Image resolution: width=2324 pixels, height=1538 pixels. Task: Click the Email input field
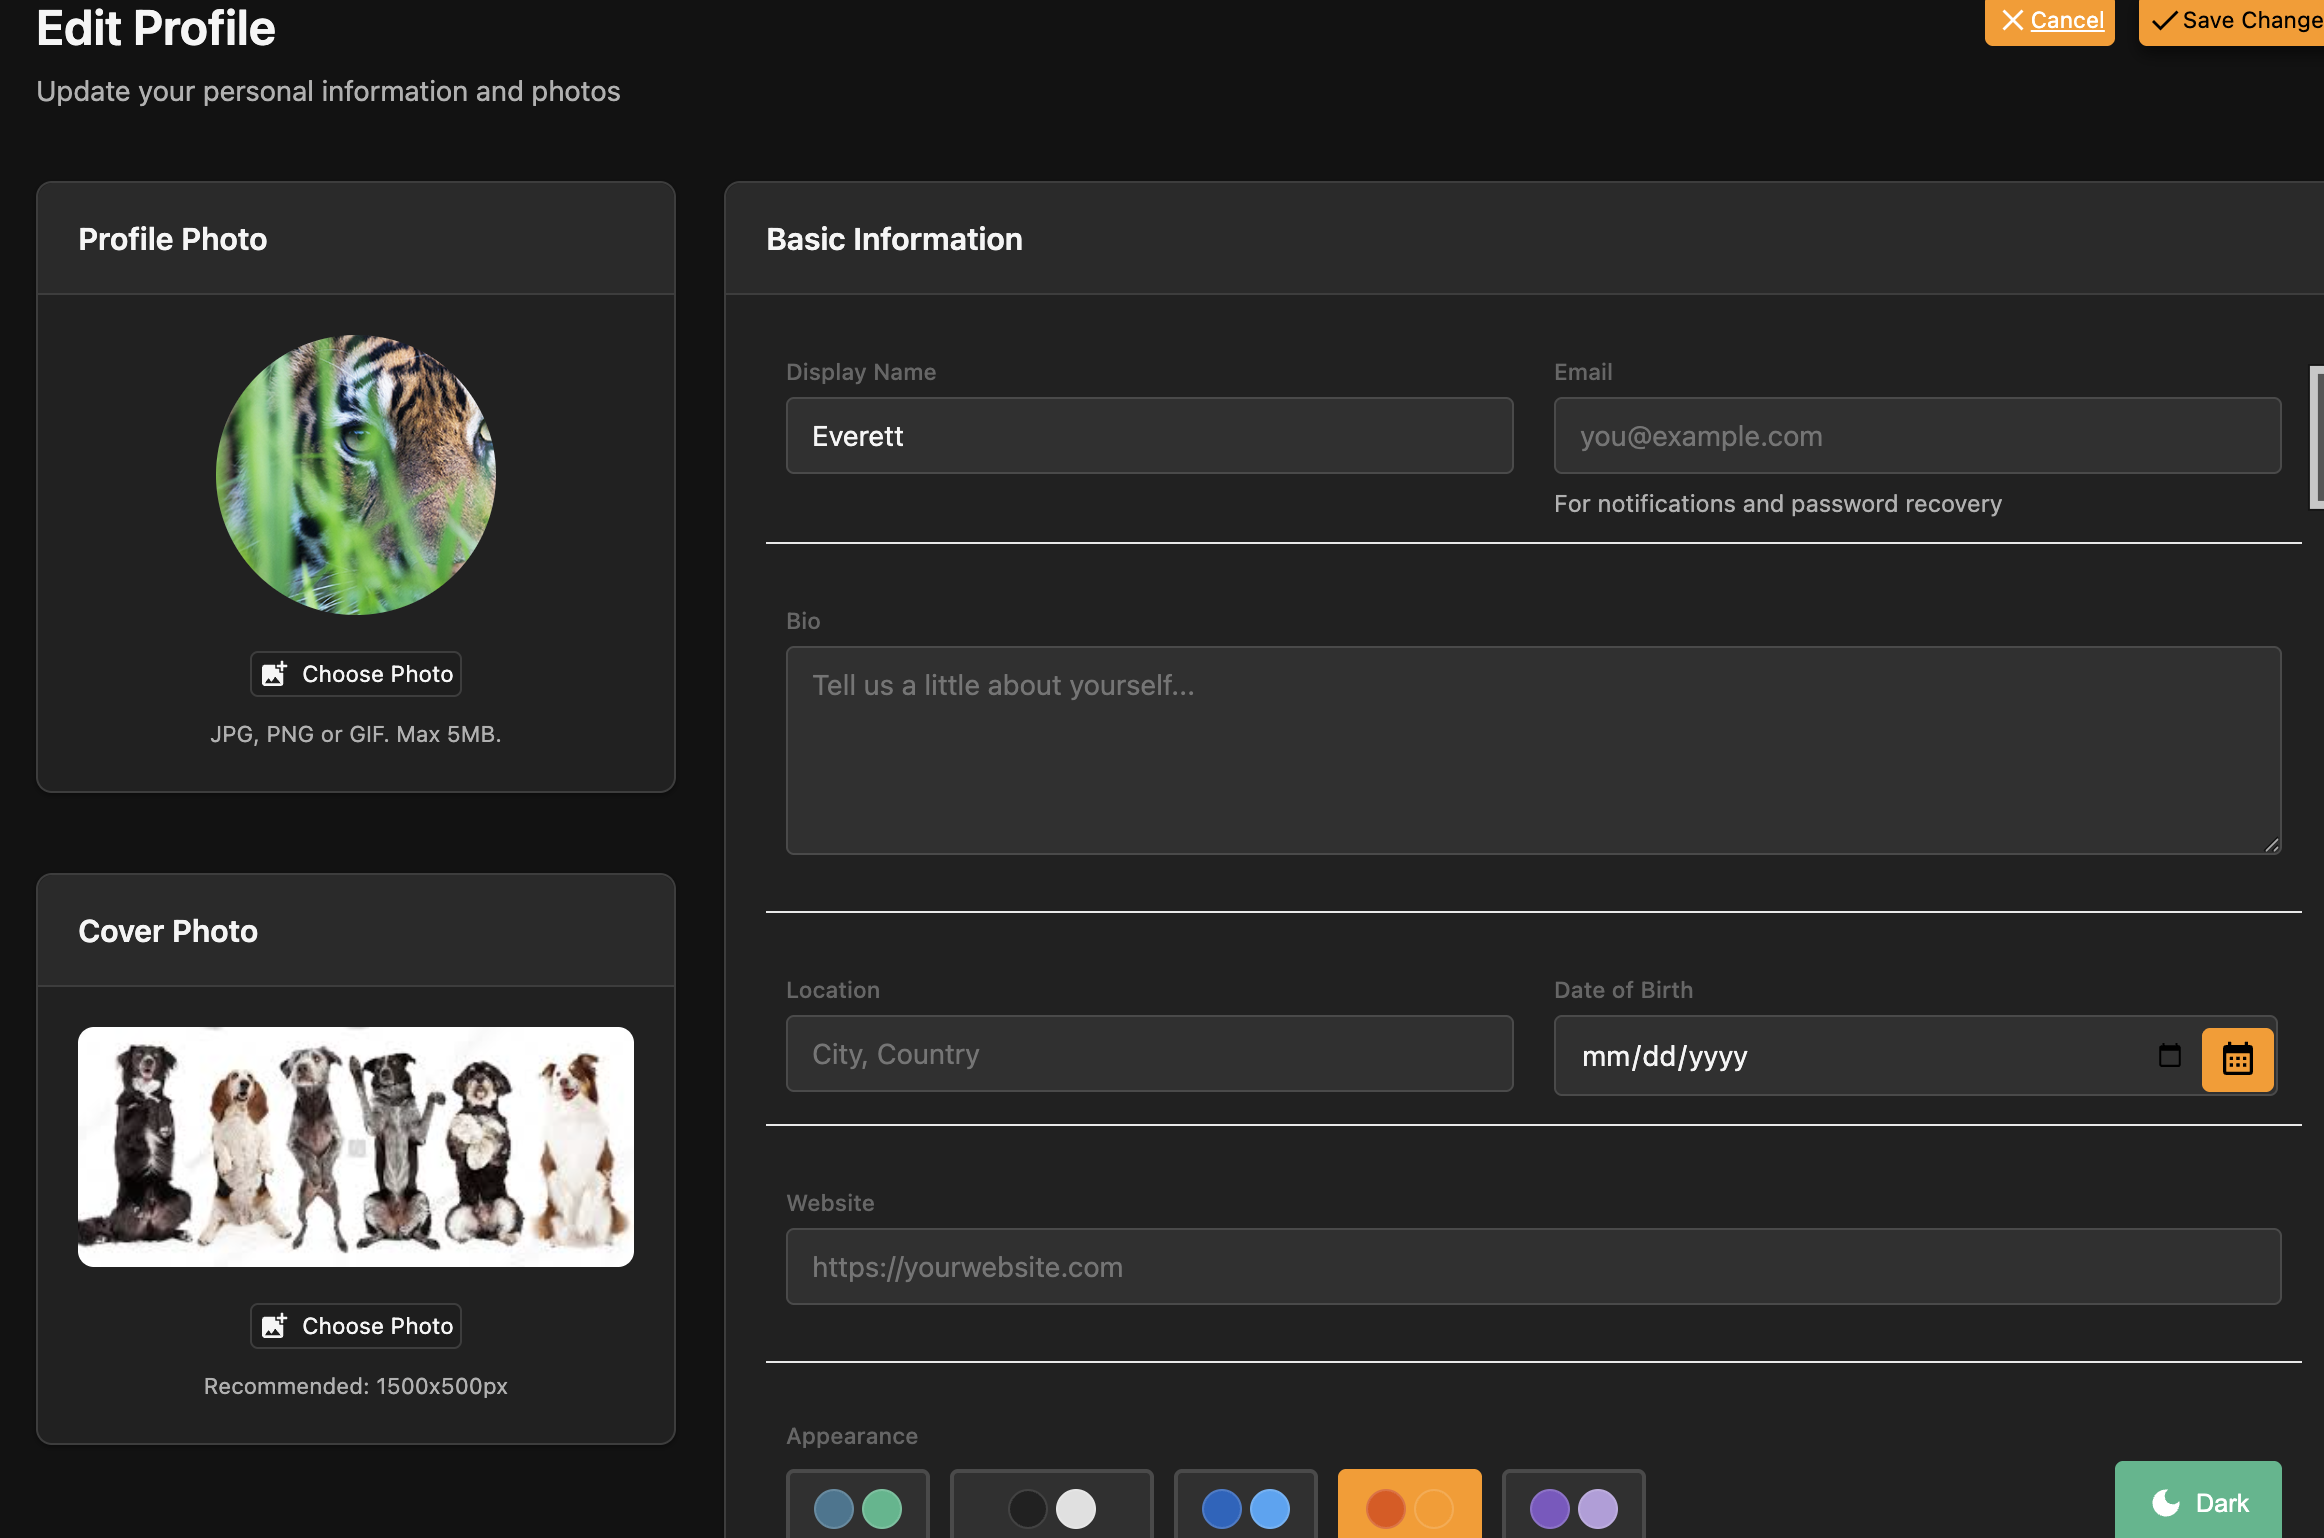point(1915,435)
